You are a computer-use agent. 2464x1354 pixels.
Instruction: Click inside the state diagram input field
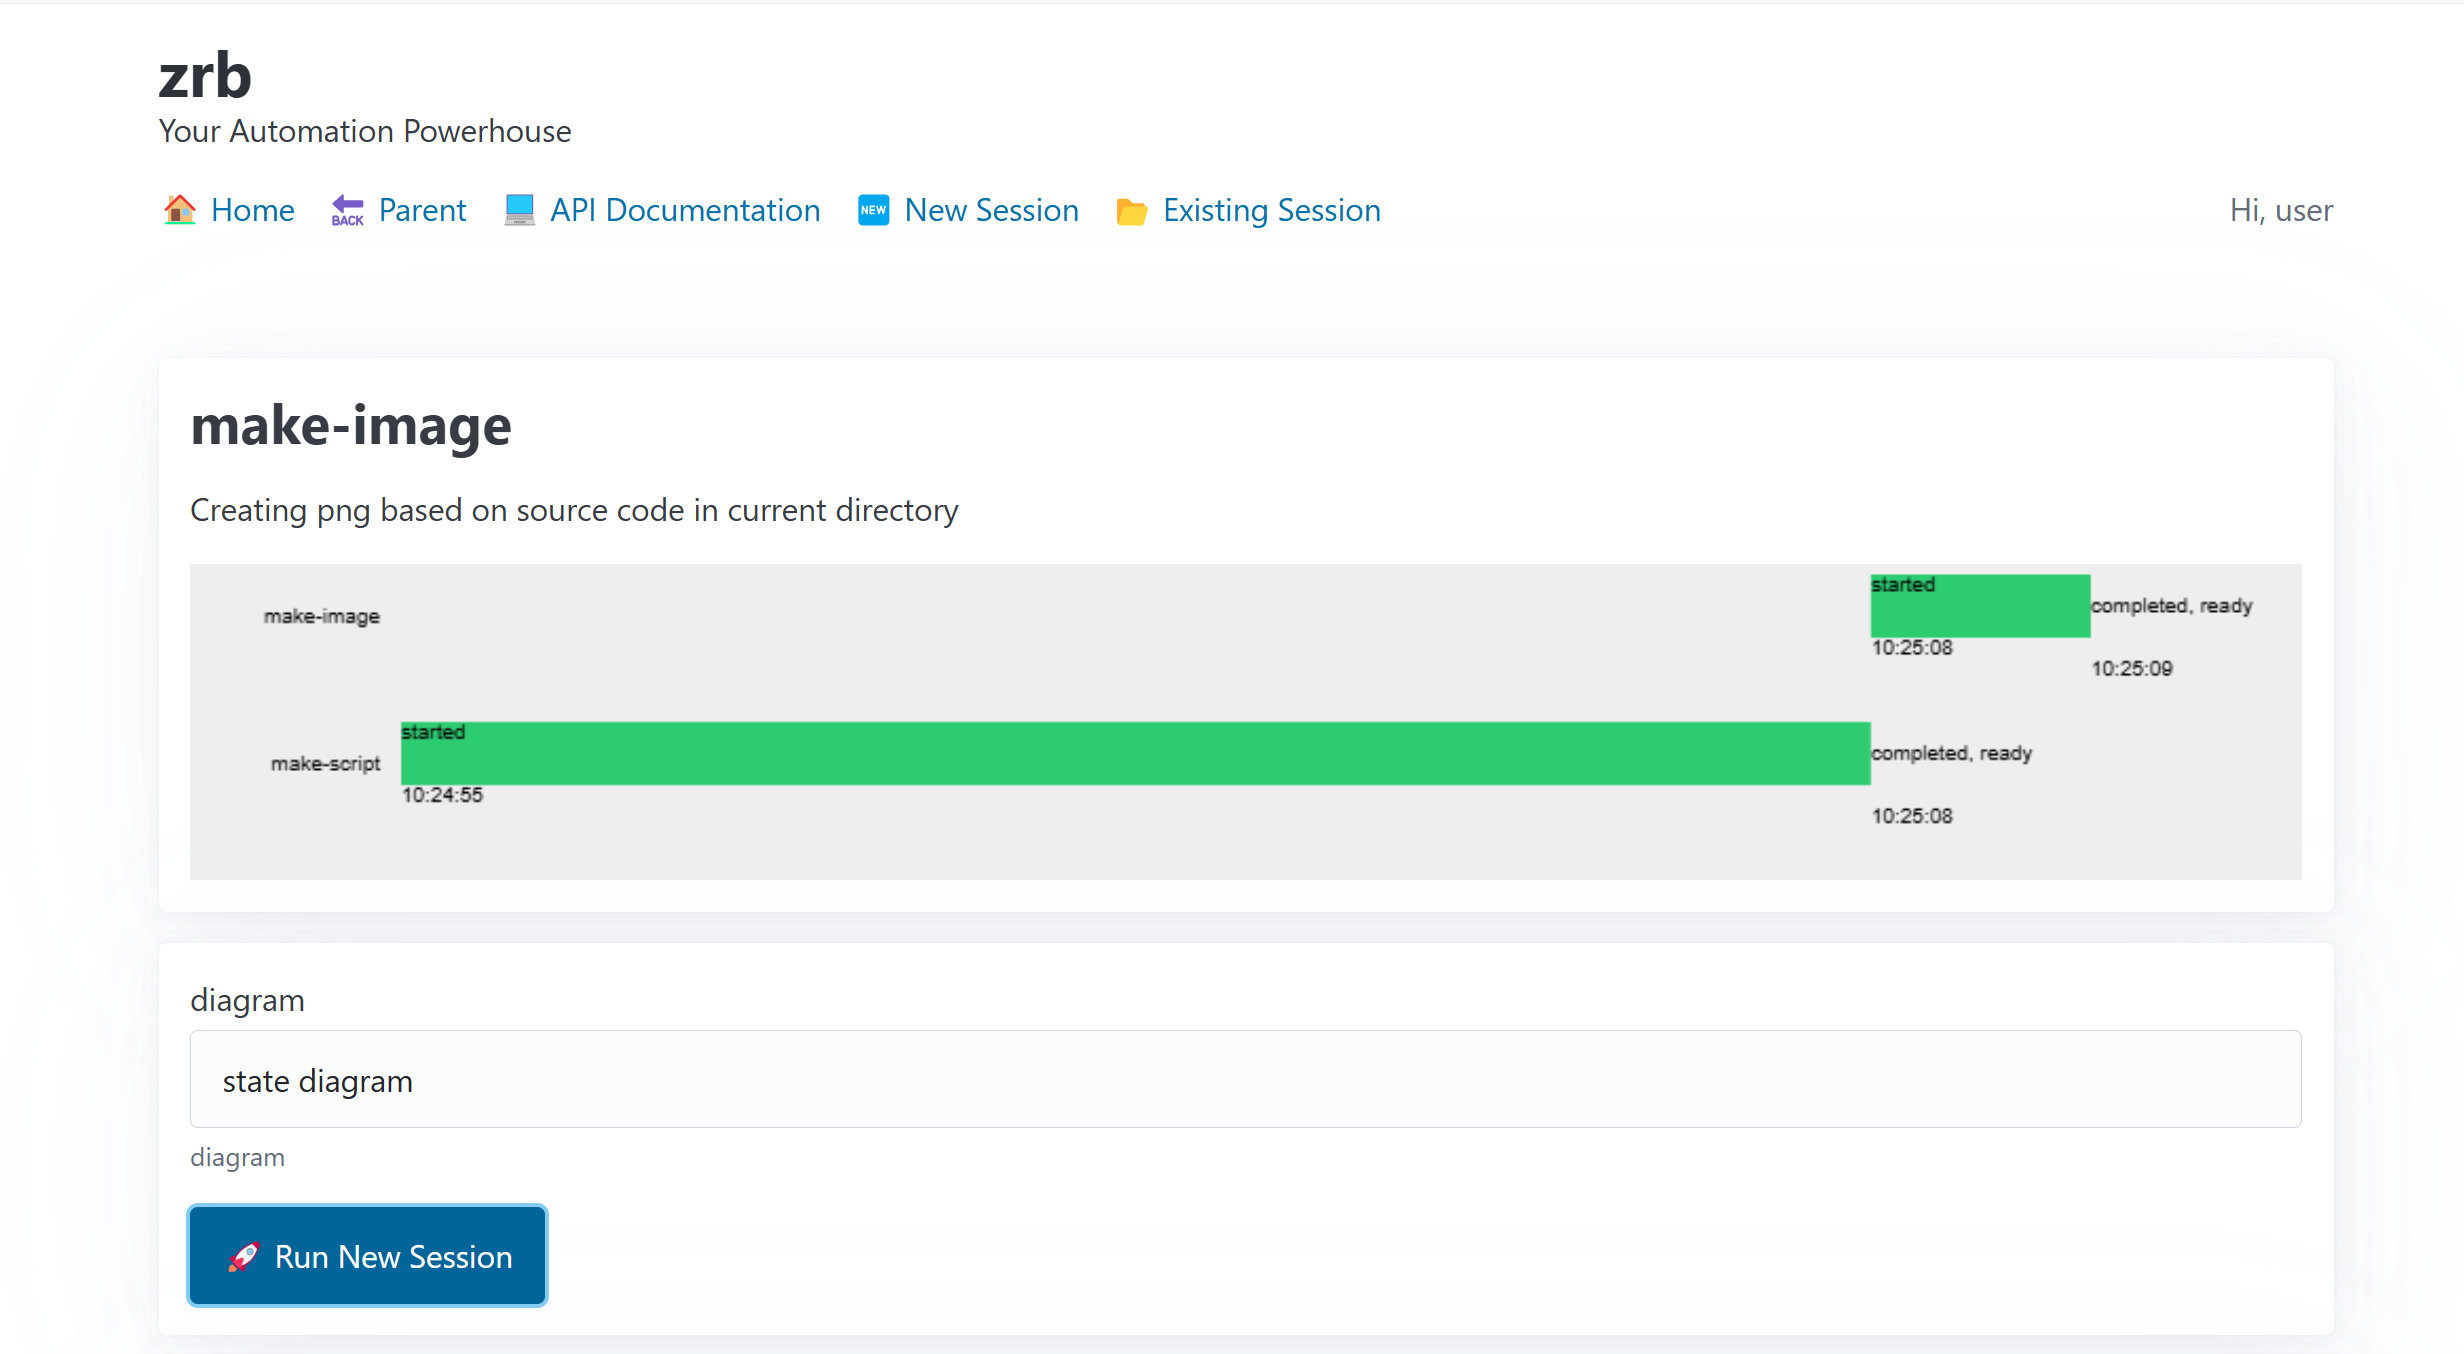point(700,1080)
